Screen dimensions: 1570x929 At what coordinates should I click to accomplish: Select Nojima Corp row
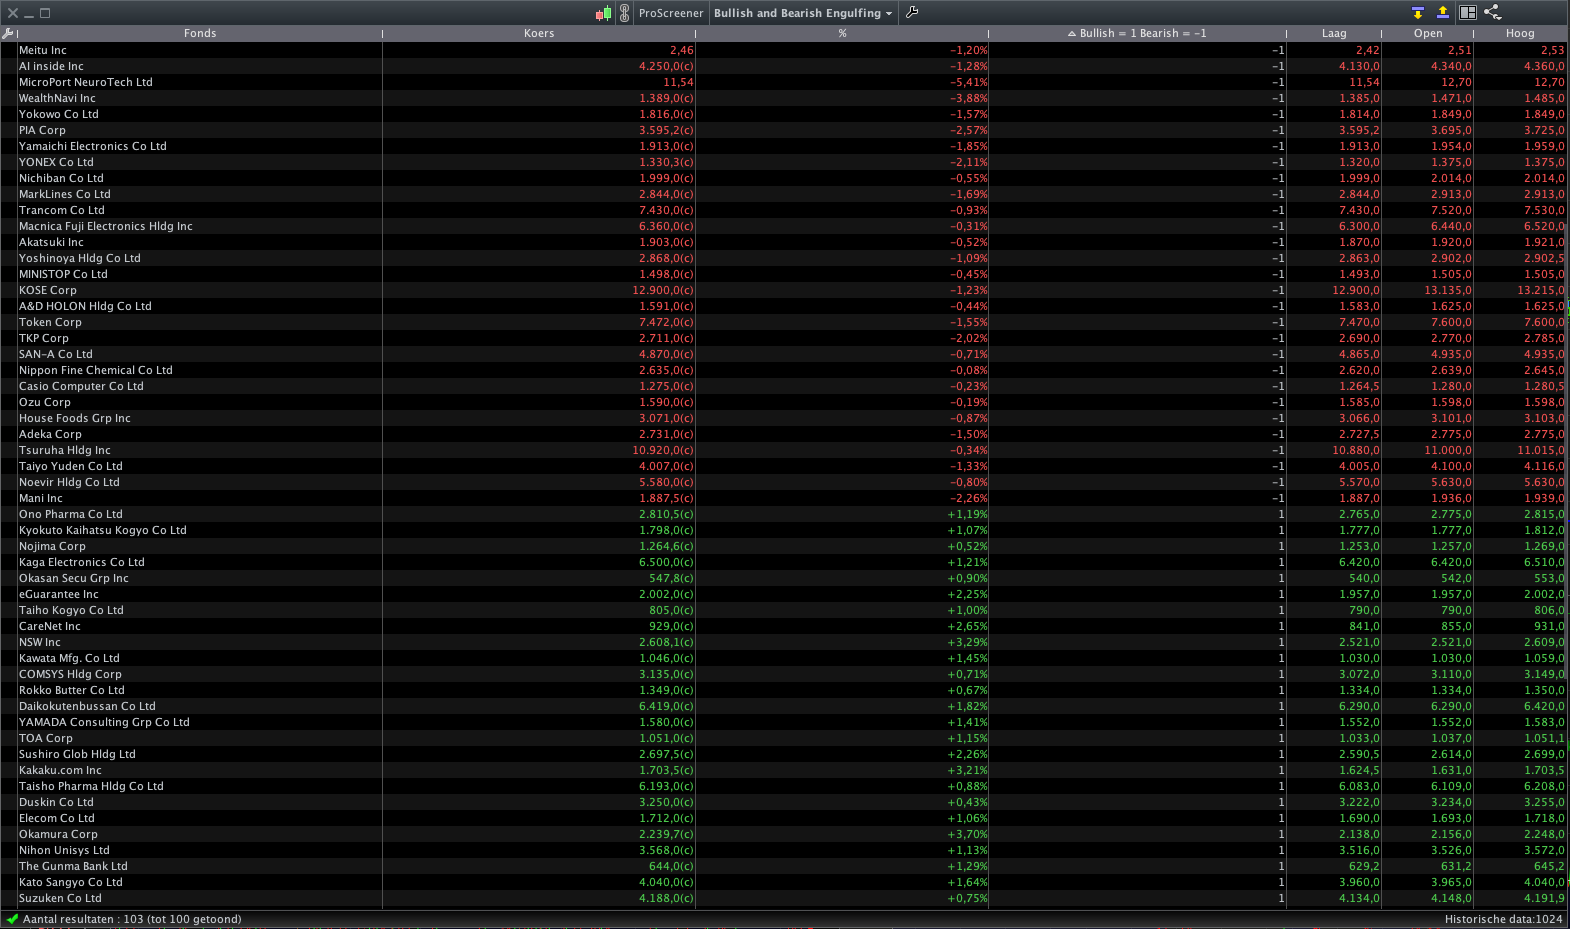click(x=784, y=546)
